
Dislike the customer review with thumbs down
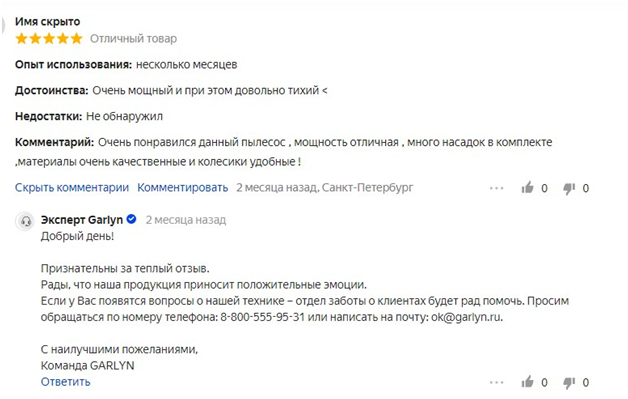[x=569, y=188]
